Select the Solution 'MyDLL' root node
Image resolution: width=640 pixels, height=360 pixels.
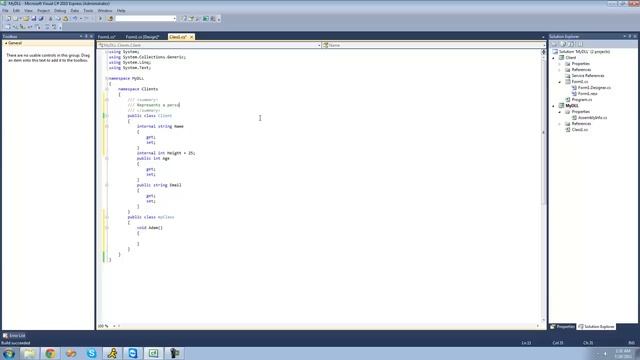[584, 52]
